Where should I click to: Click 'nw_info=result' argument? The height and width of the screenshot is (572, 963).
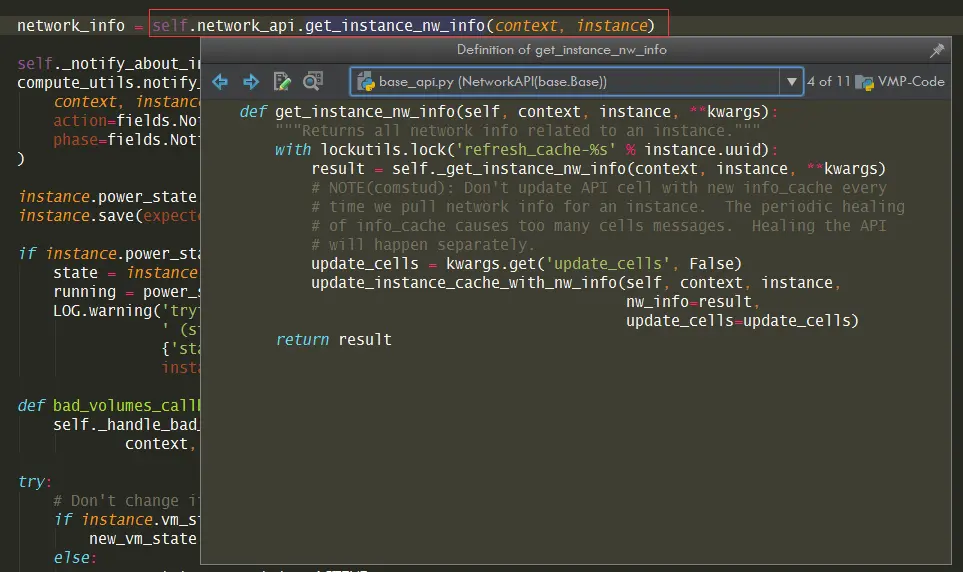pyautogui.click(x=688, y=302)
